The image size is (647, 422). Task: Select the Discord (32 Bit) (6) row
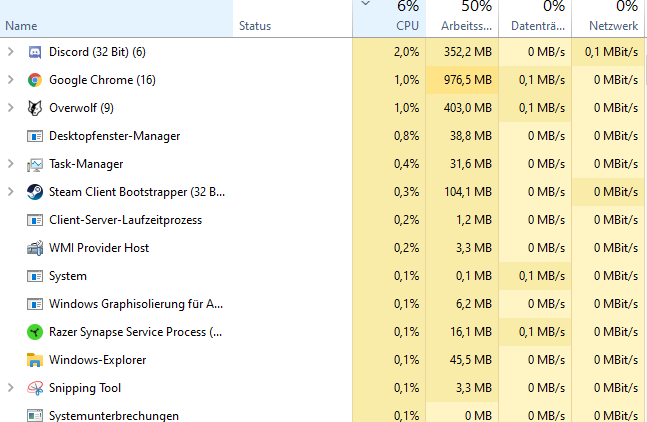pos(323,52)
